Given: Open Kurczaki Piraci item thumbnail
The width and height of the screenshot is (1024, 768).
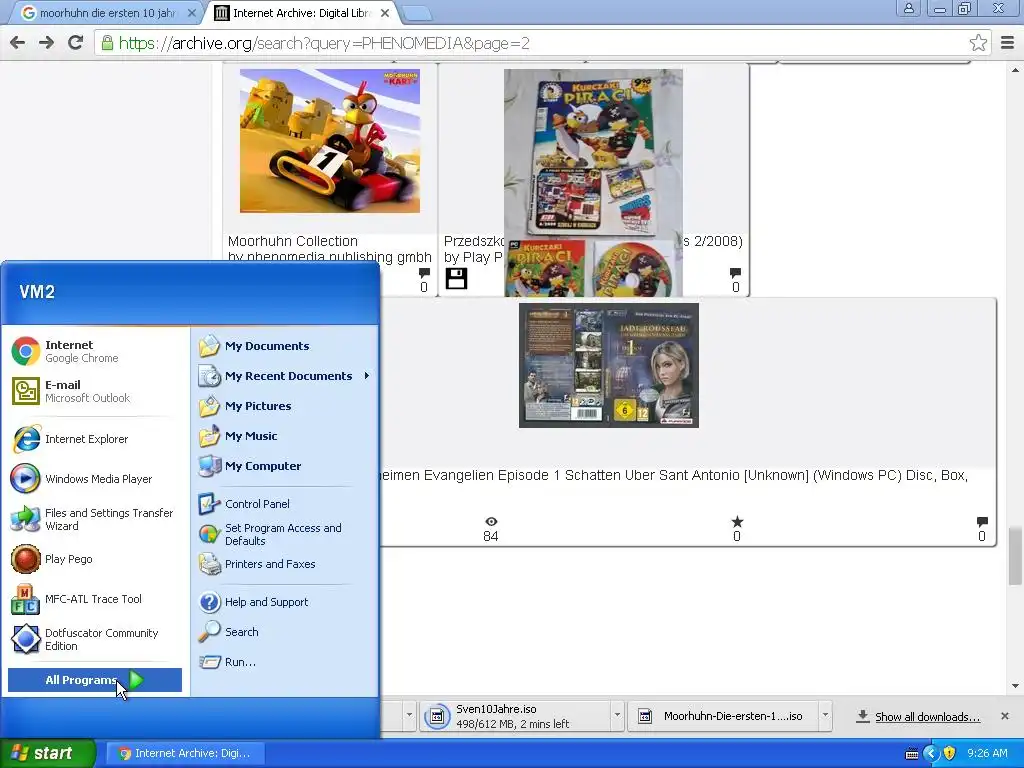Looking at the screenshot, I should pyautogui.click(x=593, y=183).
